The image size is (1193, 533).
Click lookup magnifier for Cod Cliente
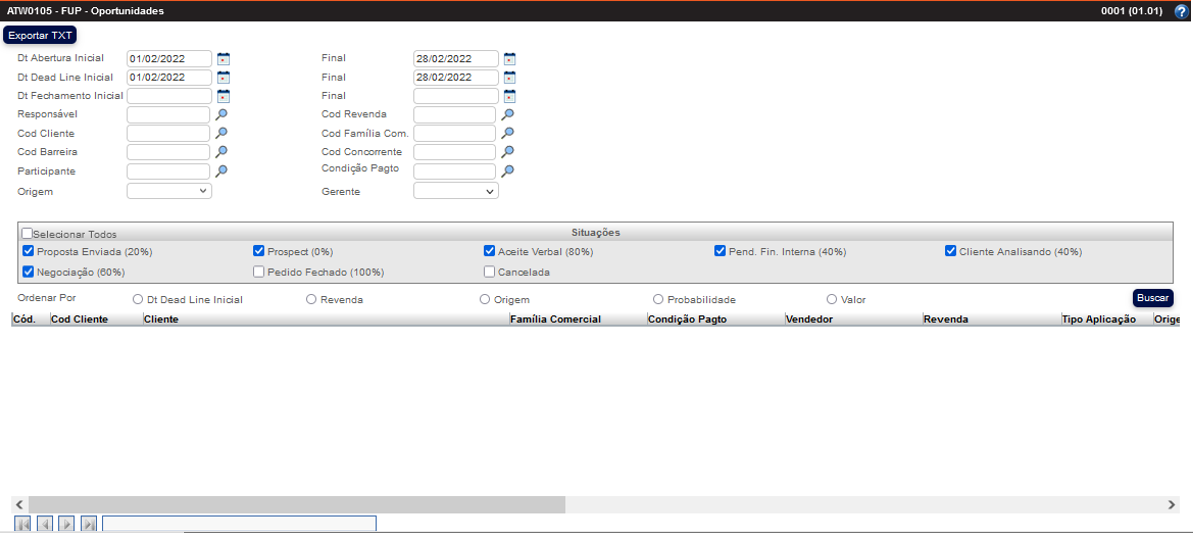coord(222,134)
